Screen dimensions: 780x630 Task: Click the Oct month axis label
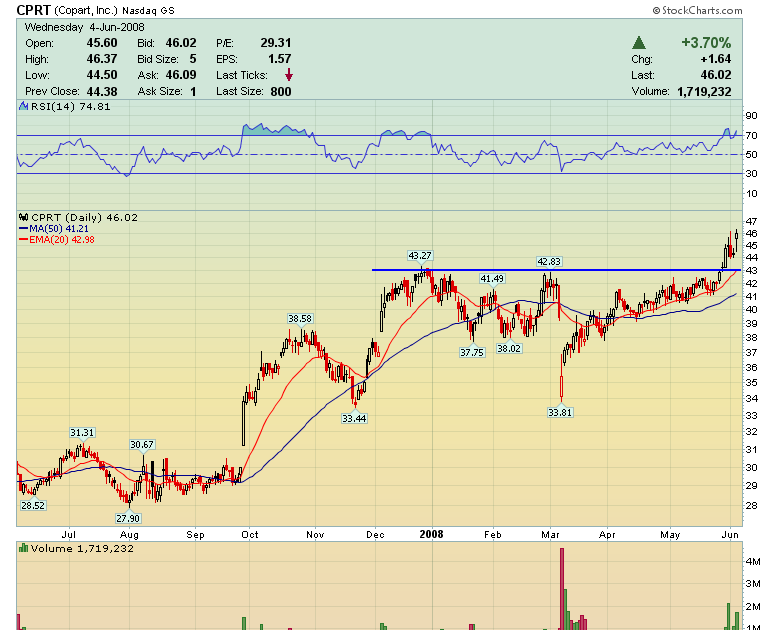(250, 534)
